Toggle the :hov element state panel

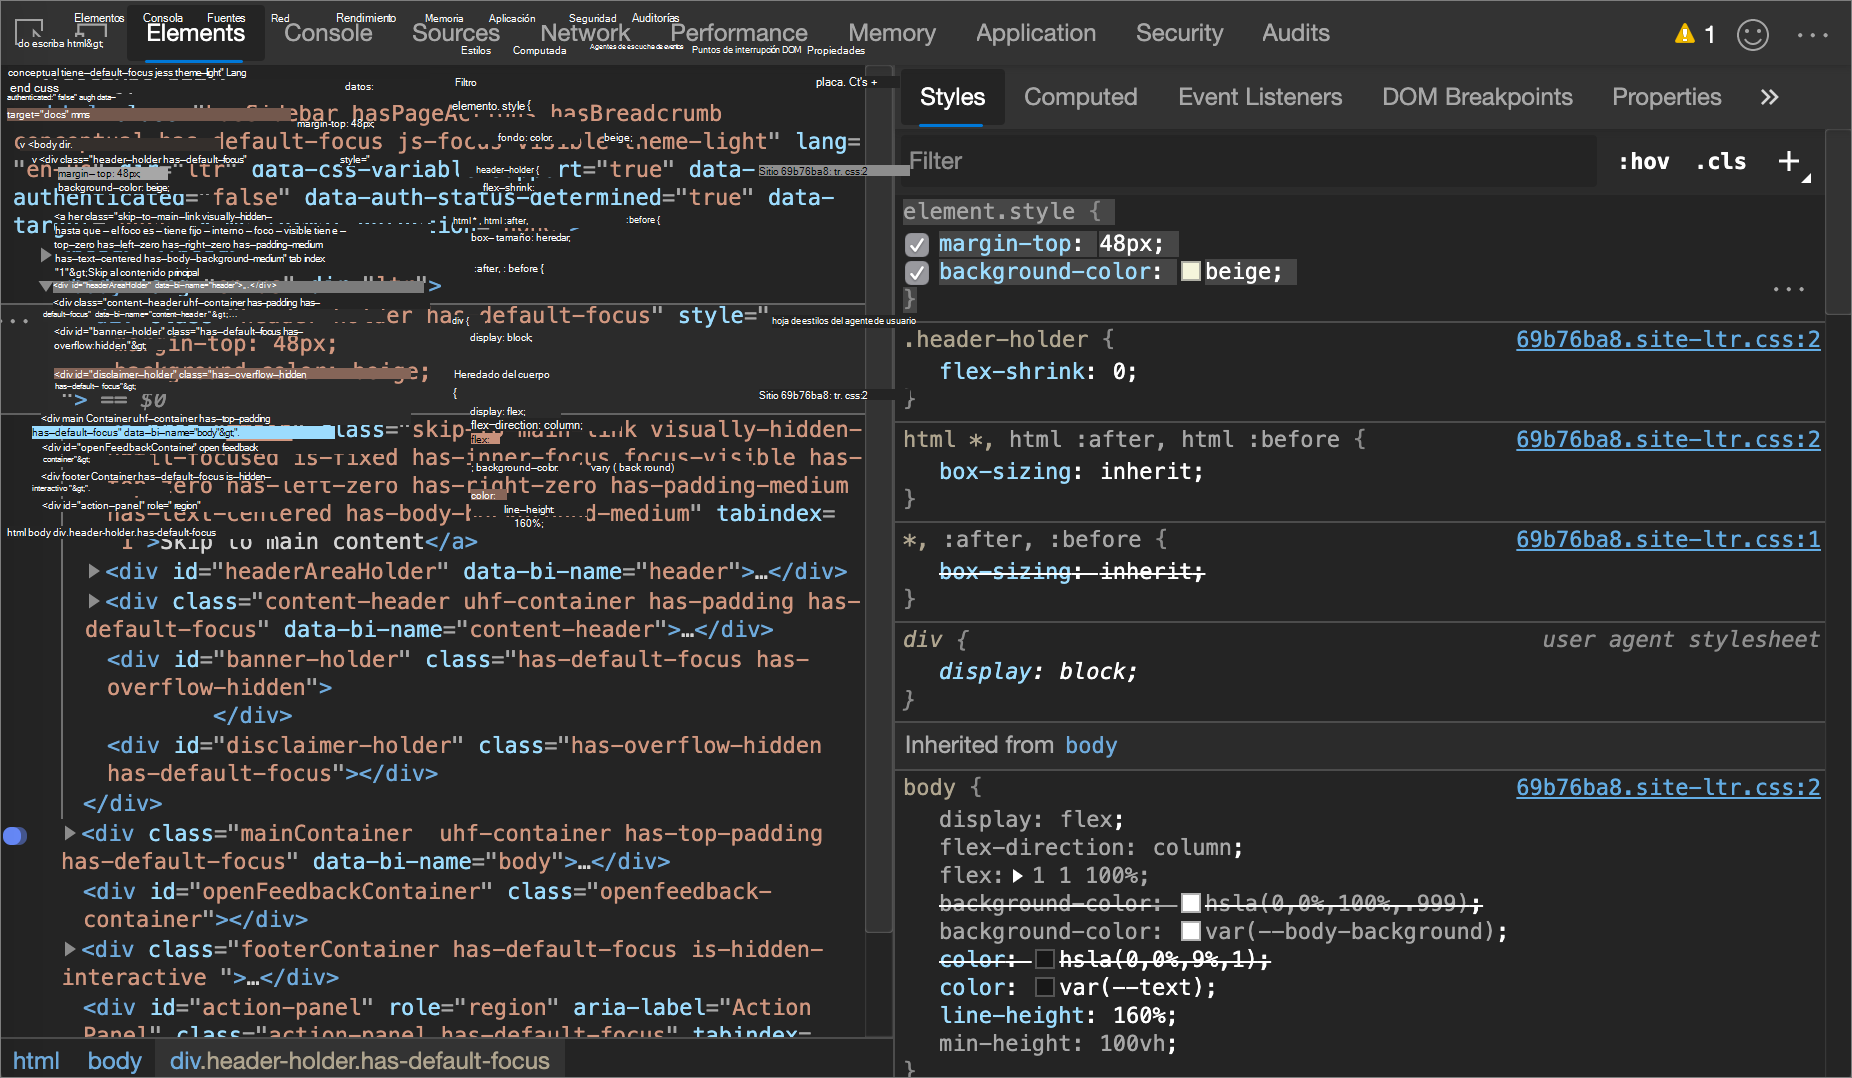tap(1643, 161)
